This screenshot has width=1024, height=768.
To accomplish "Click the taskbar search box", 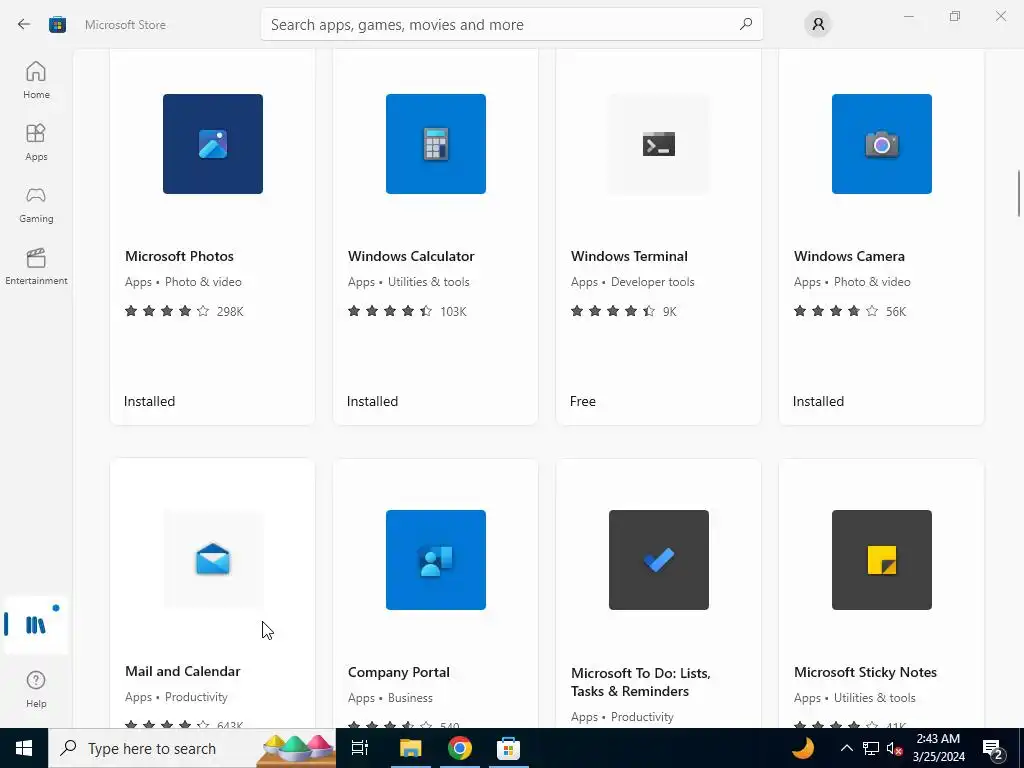I will pos(192,748).
